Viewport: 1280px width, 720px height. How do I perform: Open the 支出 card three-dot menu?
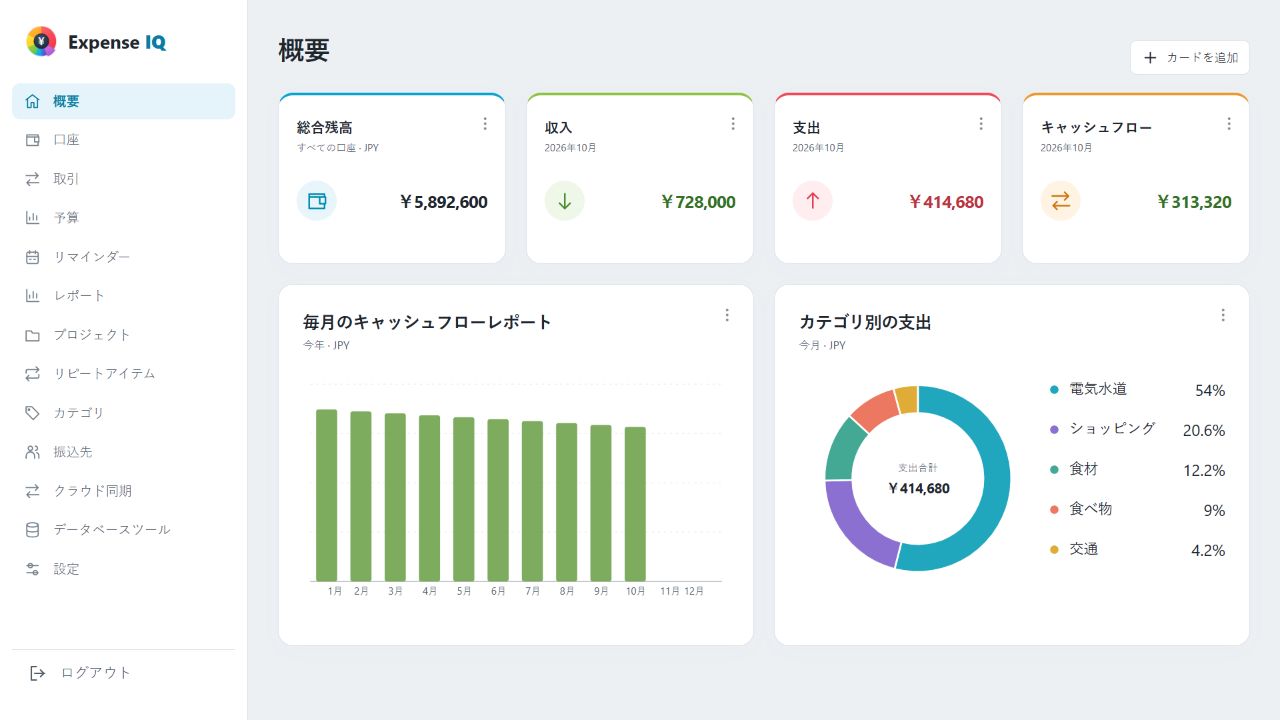[x=981, y=124]
